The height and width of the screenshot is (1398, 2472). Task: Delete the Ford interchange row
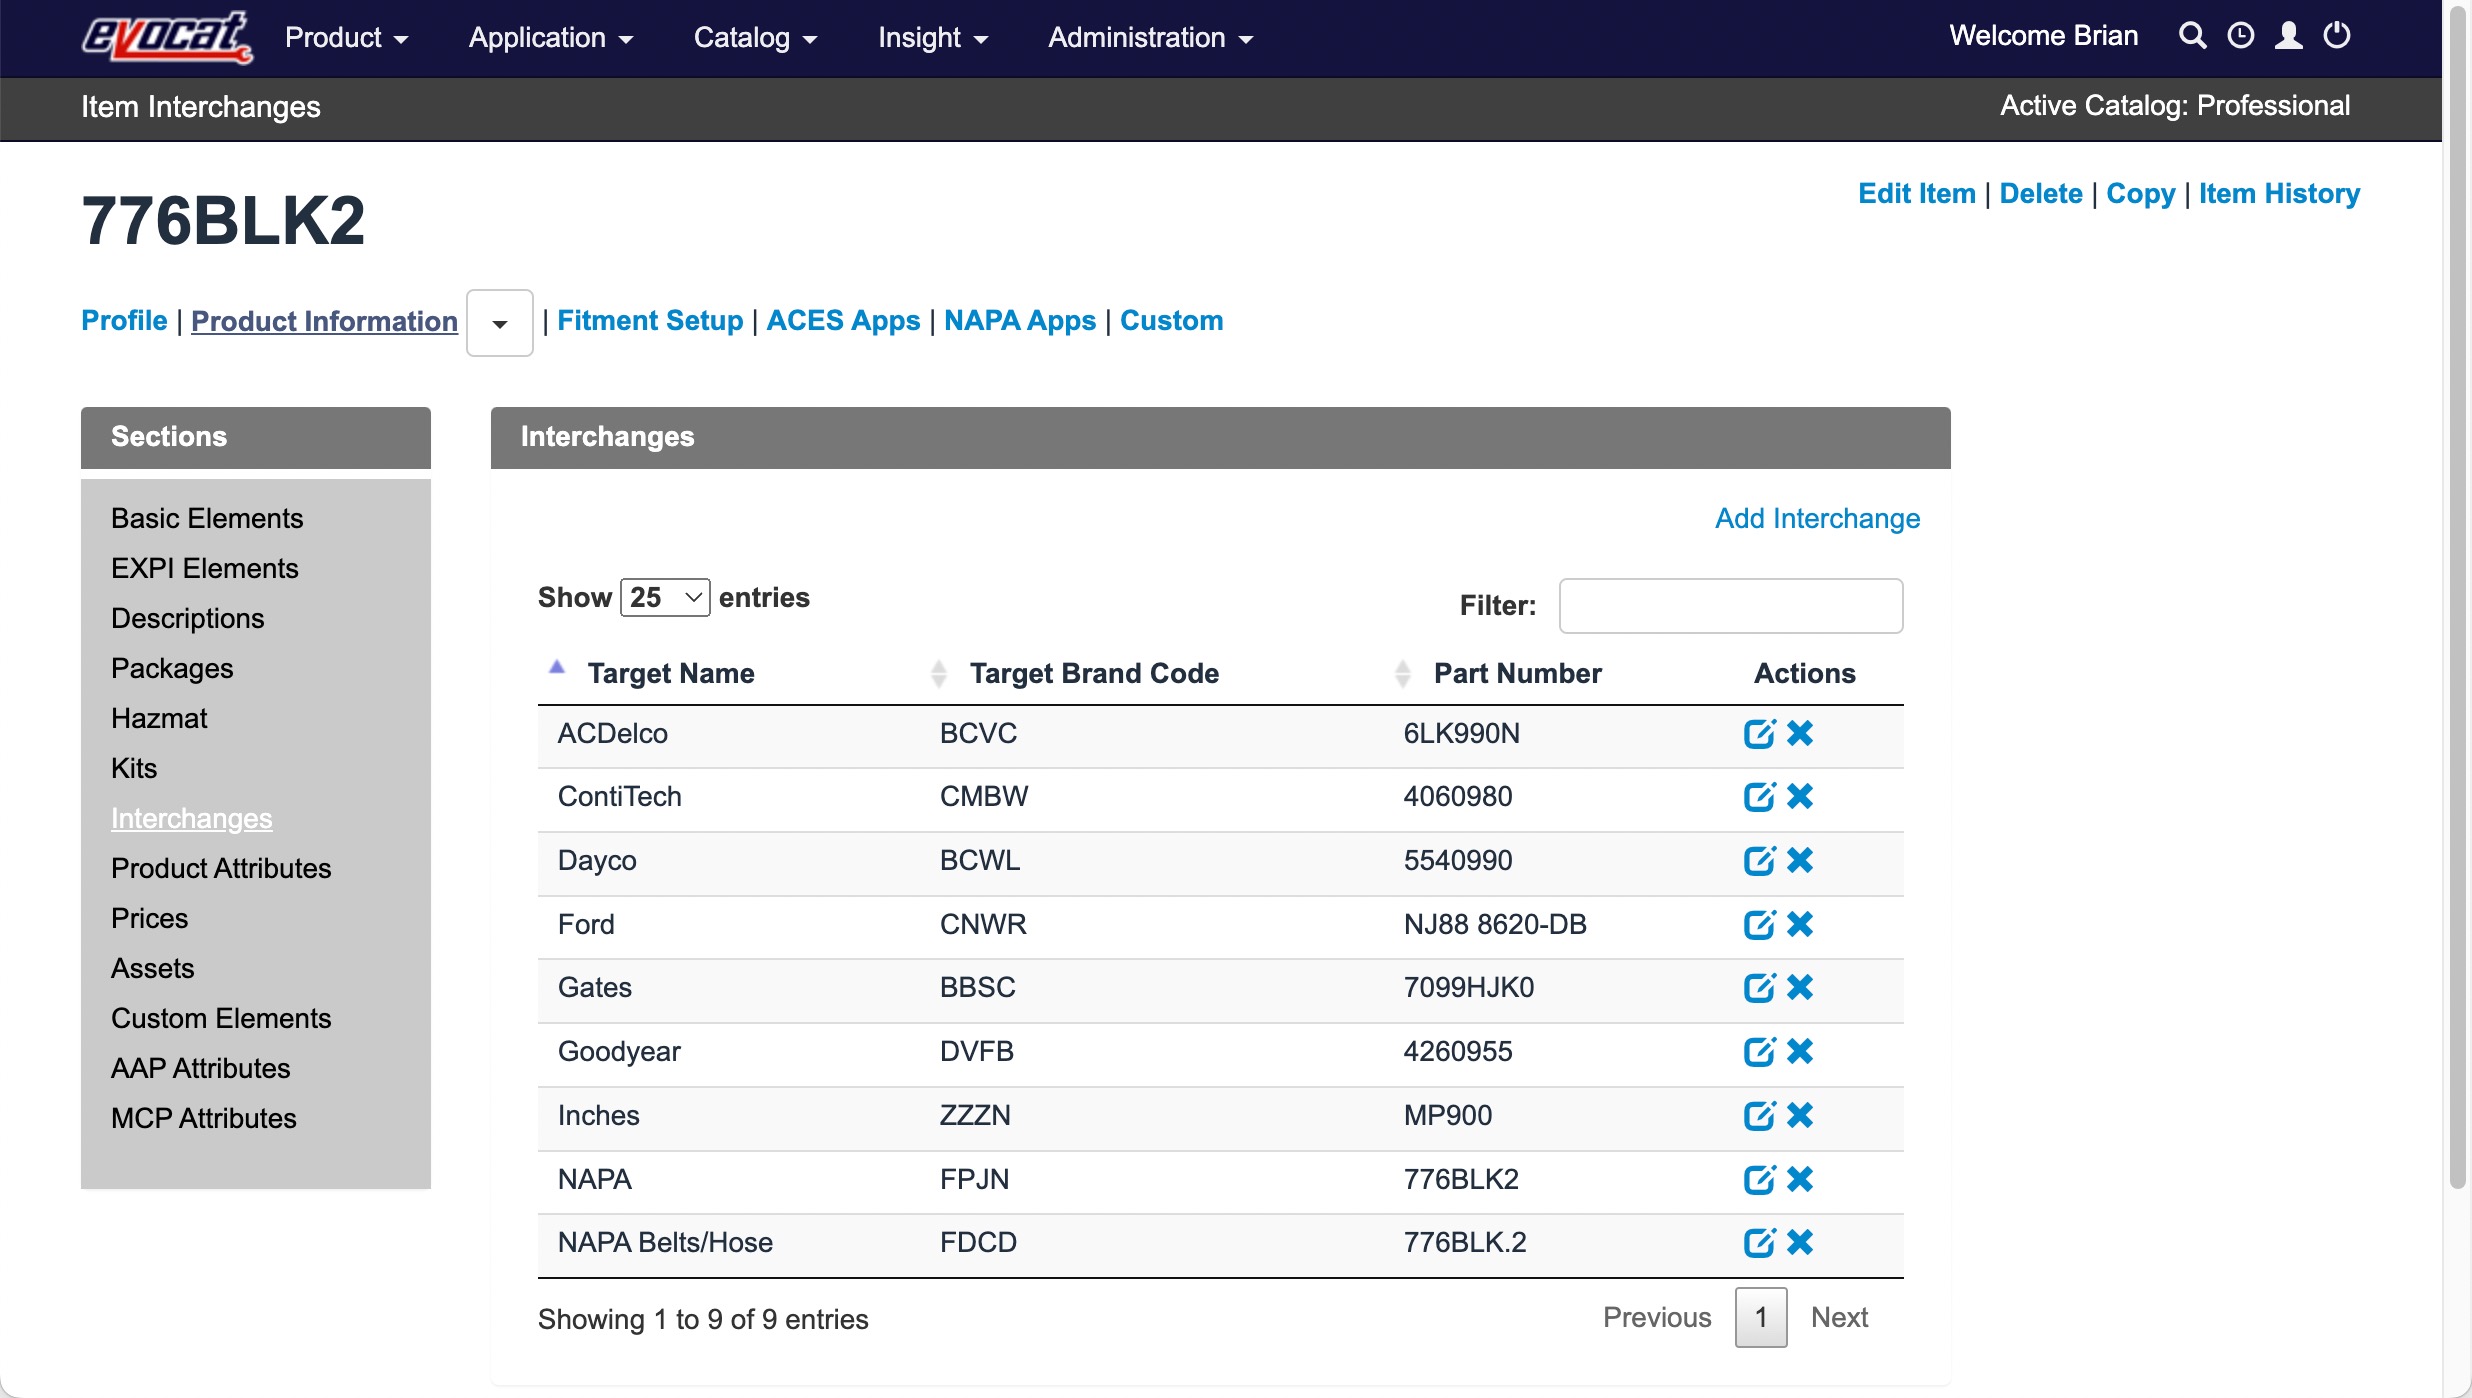1800,924
